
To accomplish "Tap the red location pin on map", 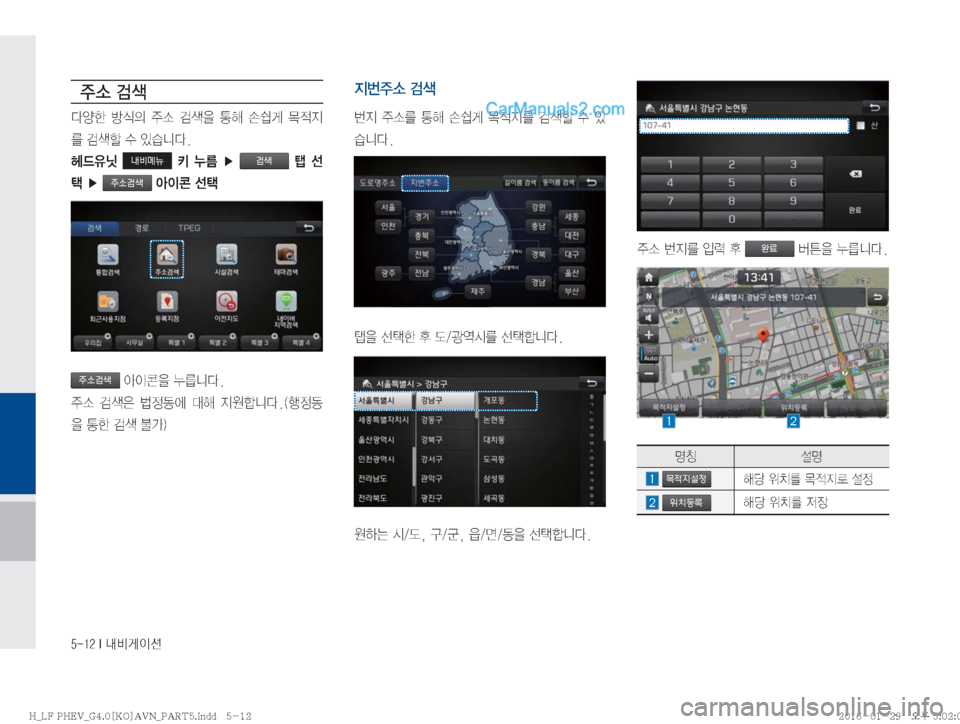I will [763, 335].
